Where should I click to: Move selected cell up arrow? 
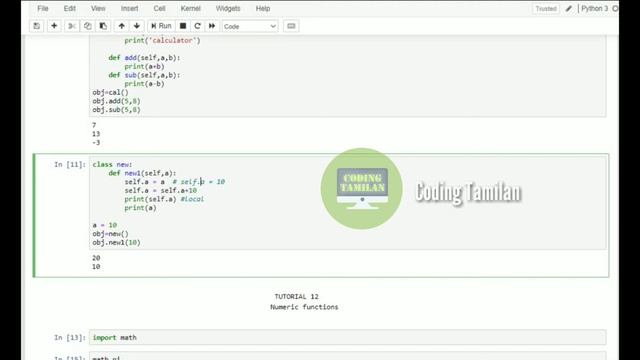(122, 26)
